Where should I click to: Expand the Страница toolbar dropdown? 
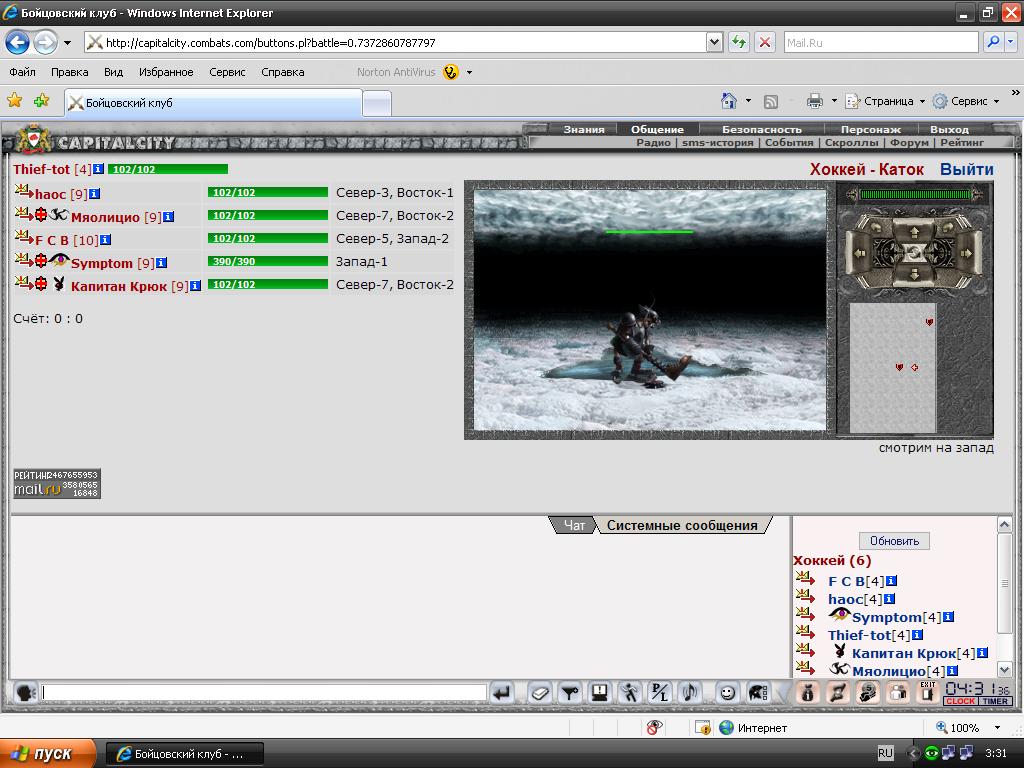point(922,102)
